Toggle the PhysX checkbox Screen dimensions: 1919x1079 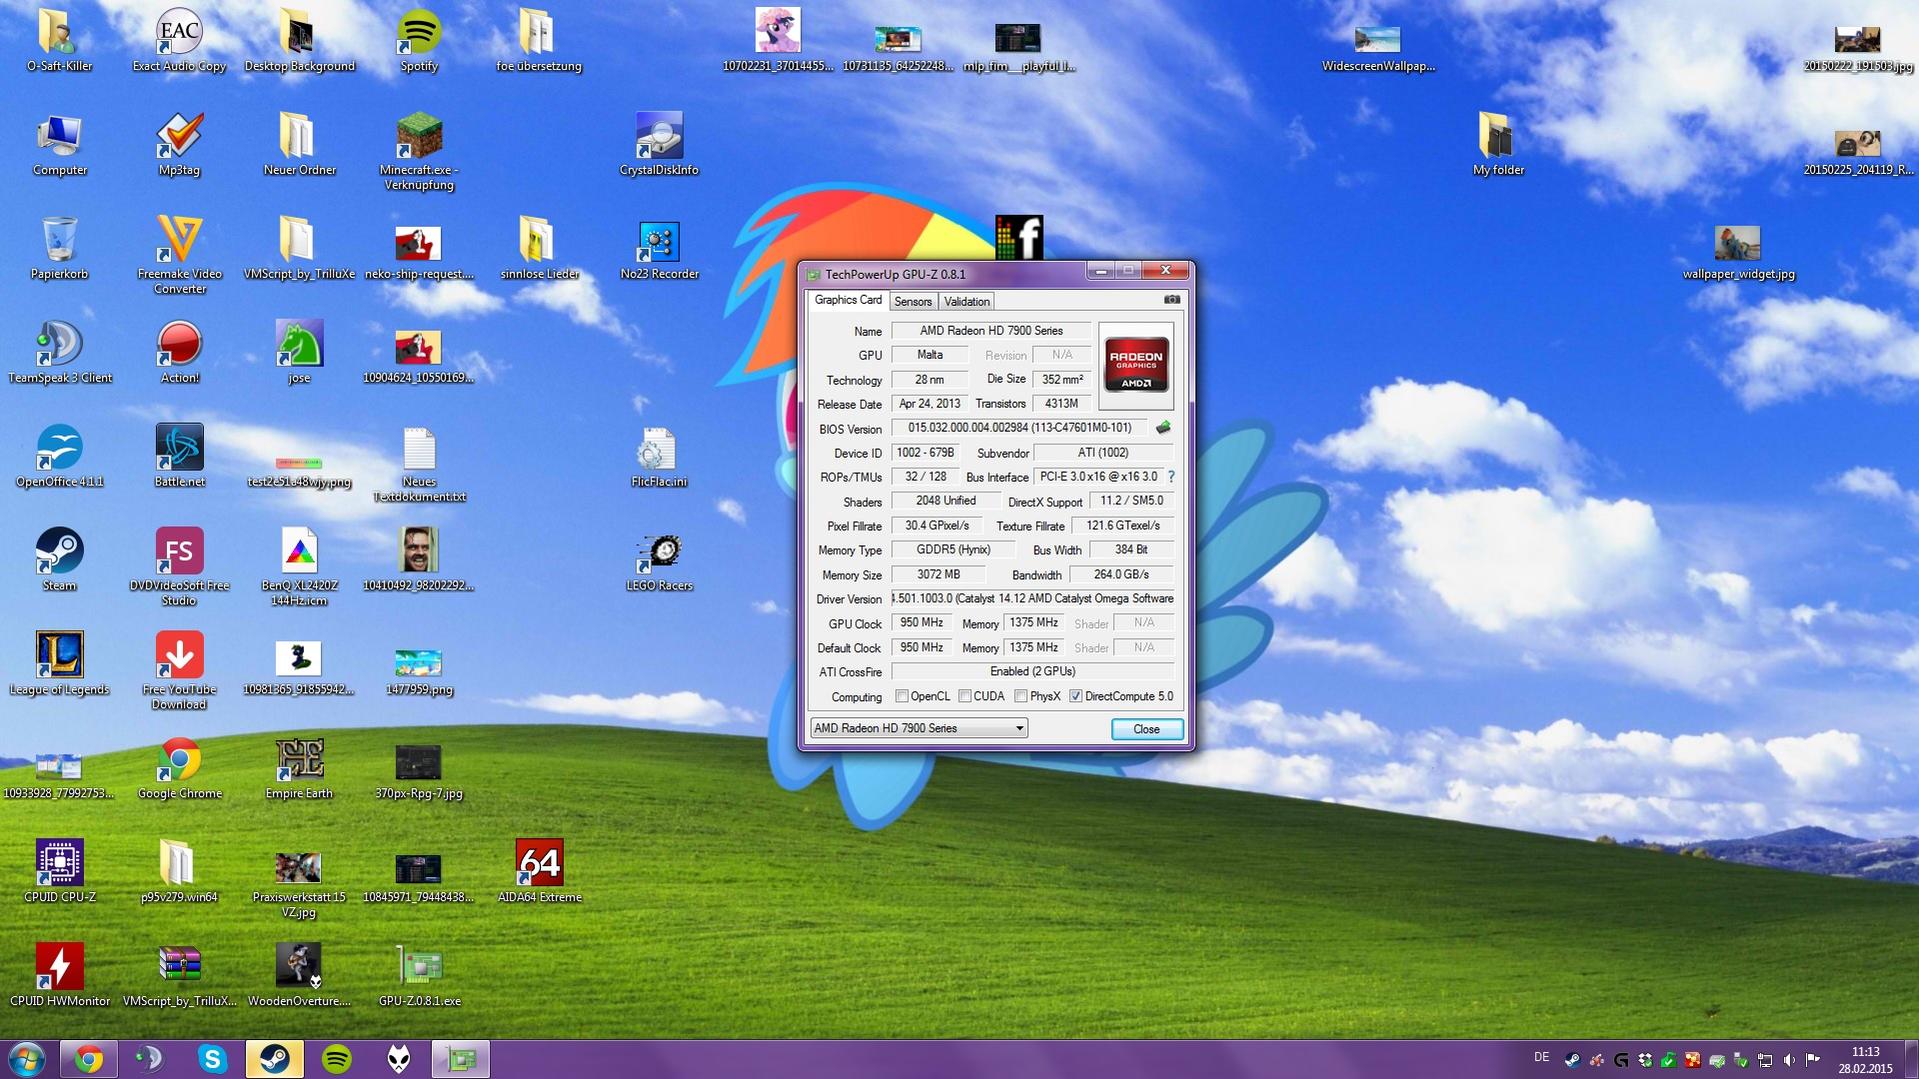click(x=1021, y=696)
